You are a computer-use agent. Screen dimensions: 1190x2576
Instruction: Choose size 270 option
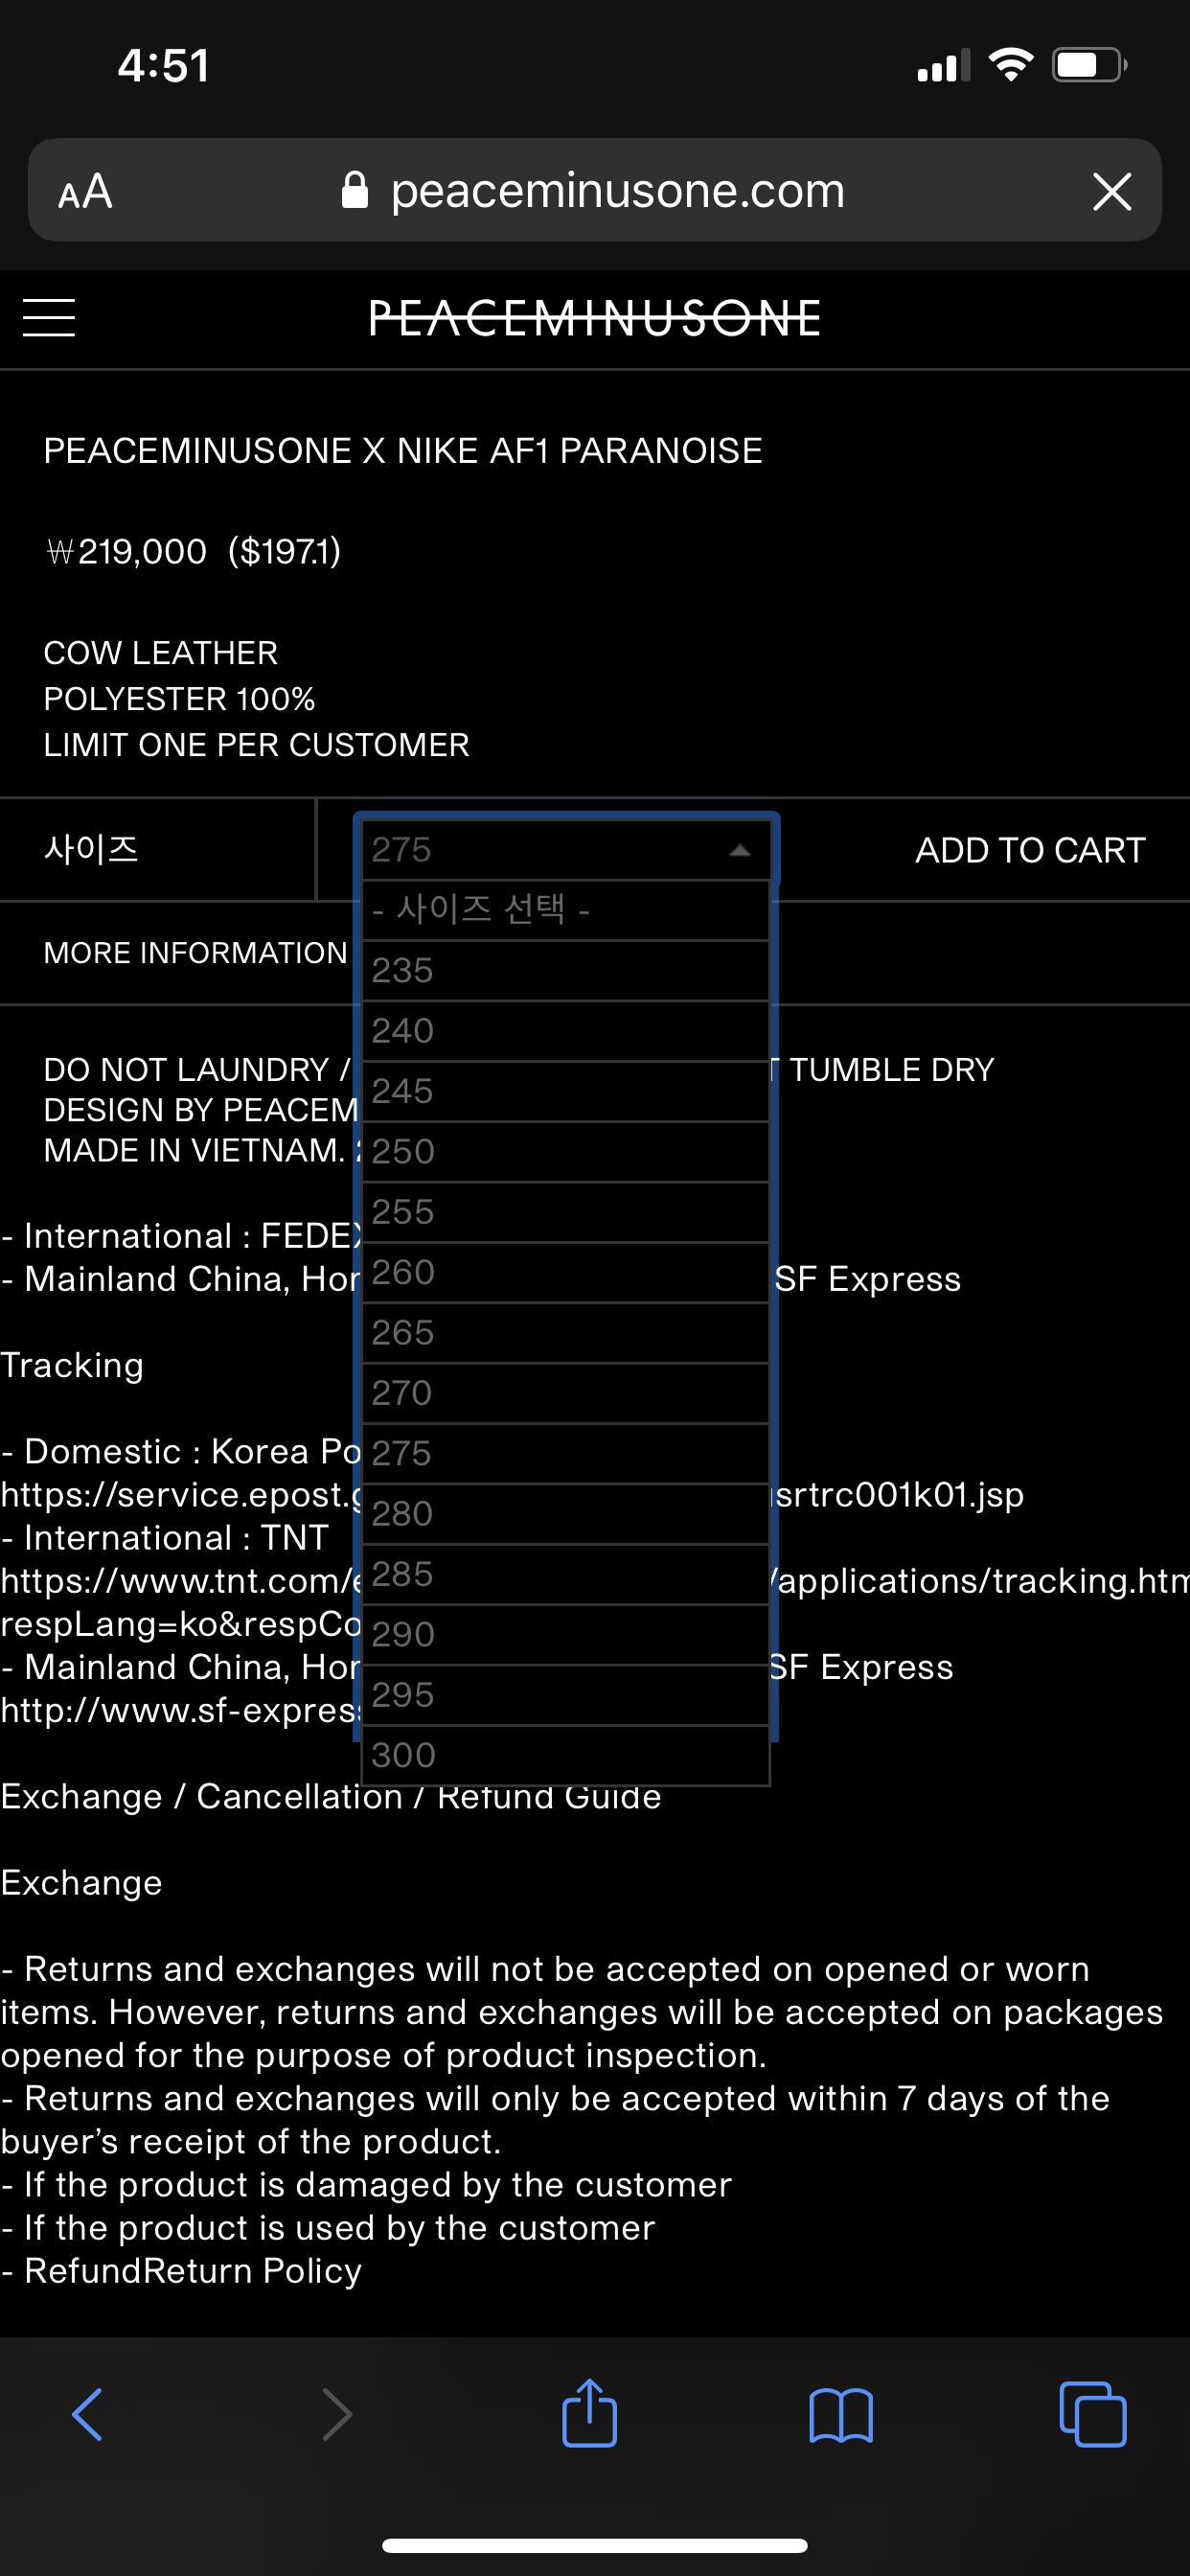tap(566, 1393)
